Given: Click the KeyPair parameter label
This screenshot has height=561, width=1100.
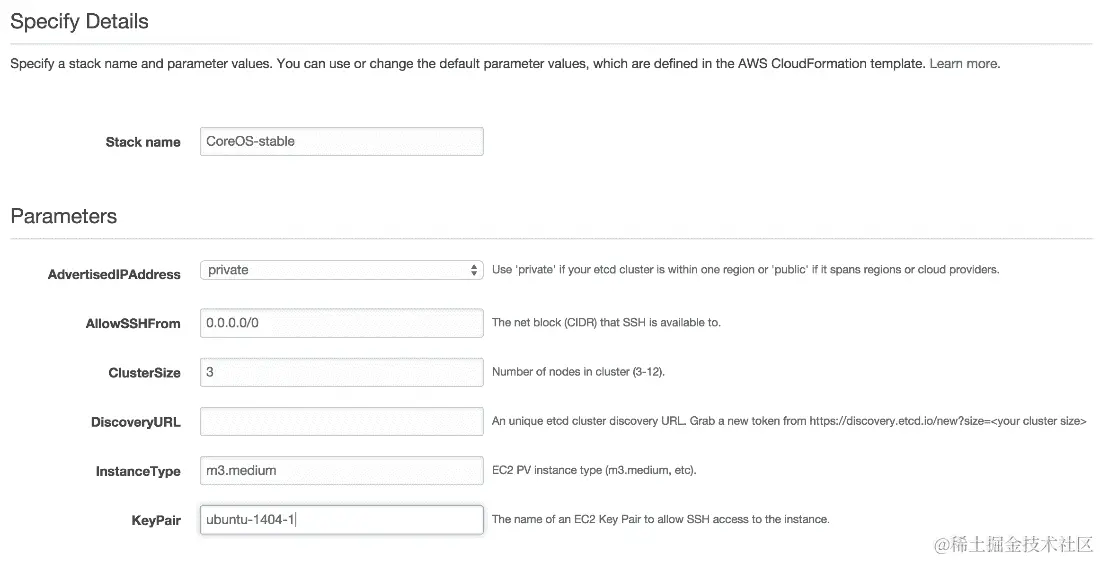Looking at the screenshot, I should [156, 520].
